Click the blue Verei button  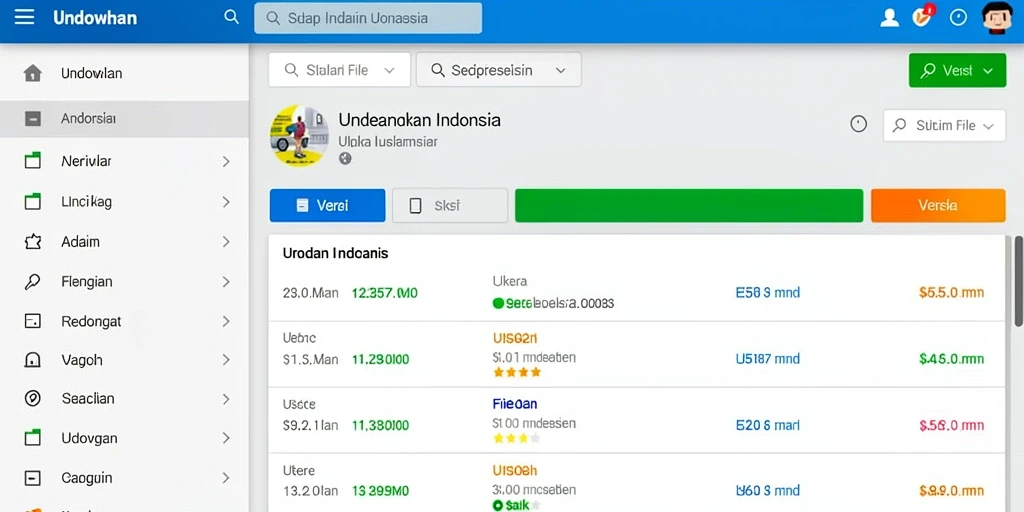pos(327,206)
